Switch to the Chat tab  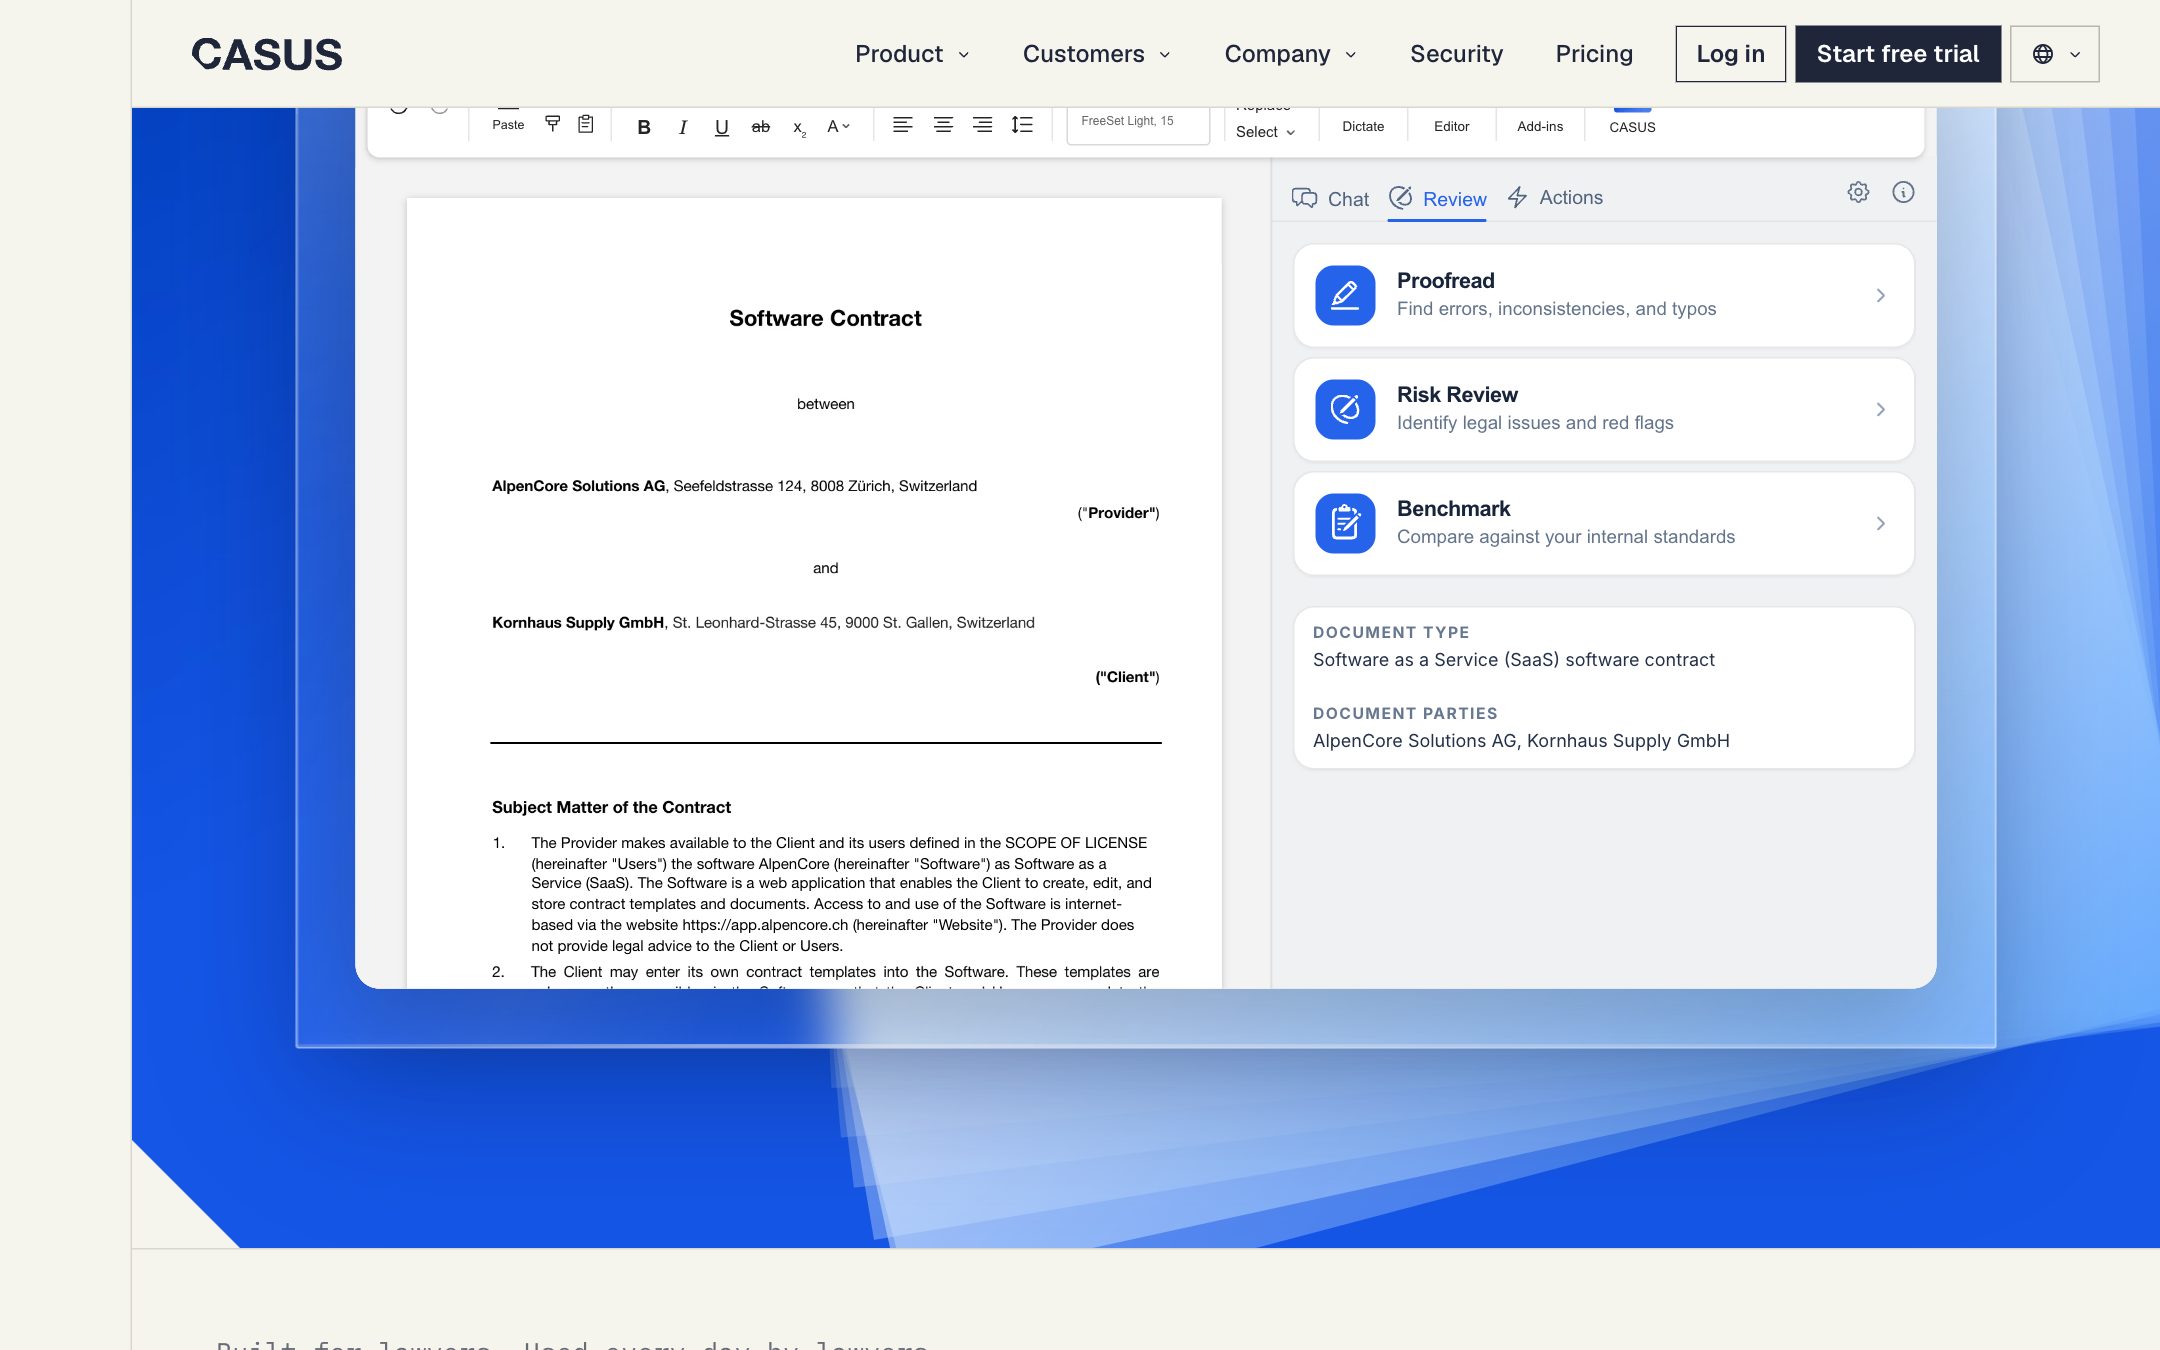pos(1330,198)
